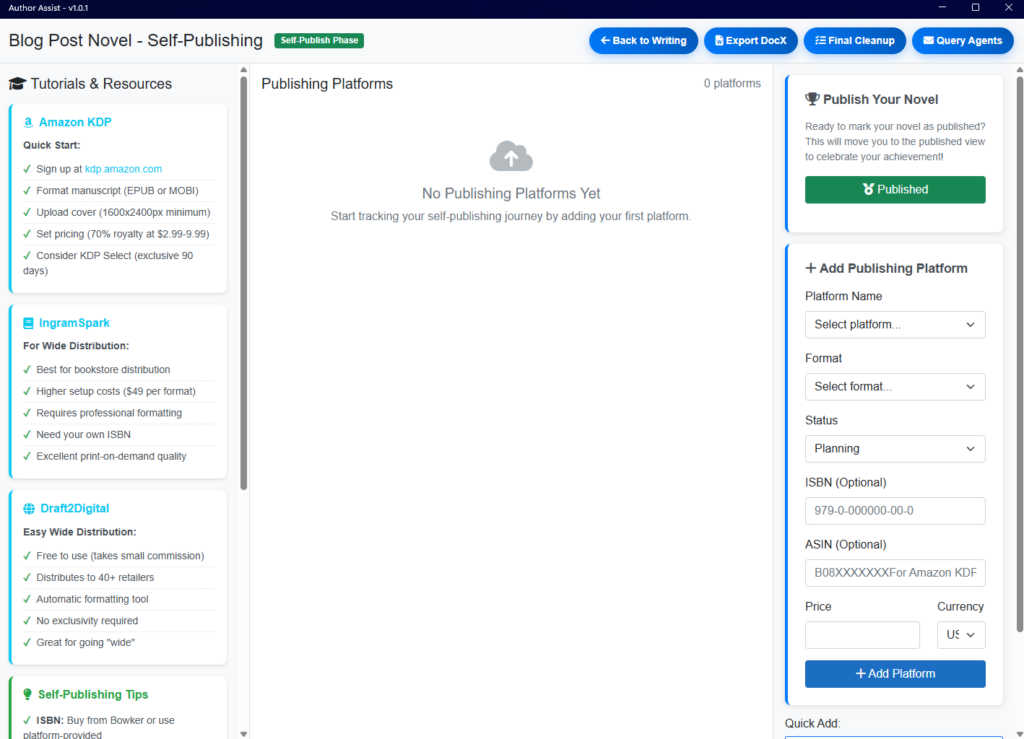Click into the ISBN input field

click(x=894, y=511)
